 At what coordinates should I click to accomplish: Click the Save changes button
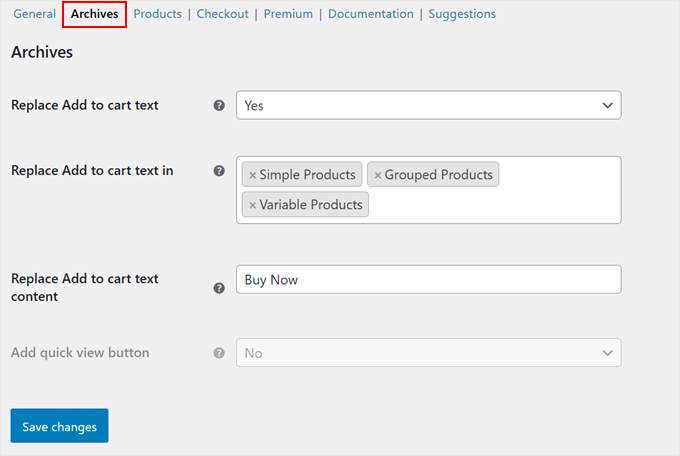pyautogui.click(x=59, y=426)
